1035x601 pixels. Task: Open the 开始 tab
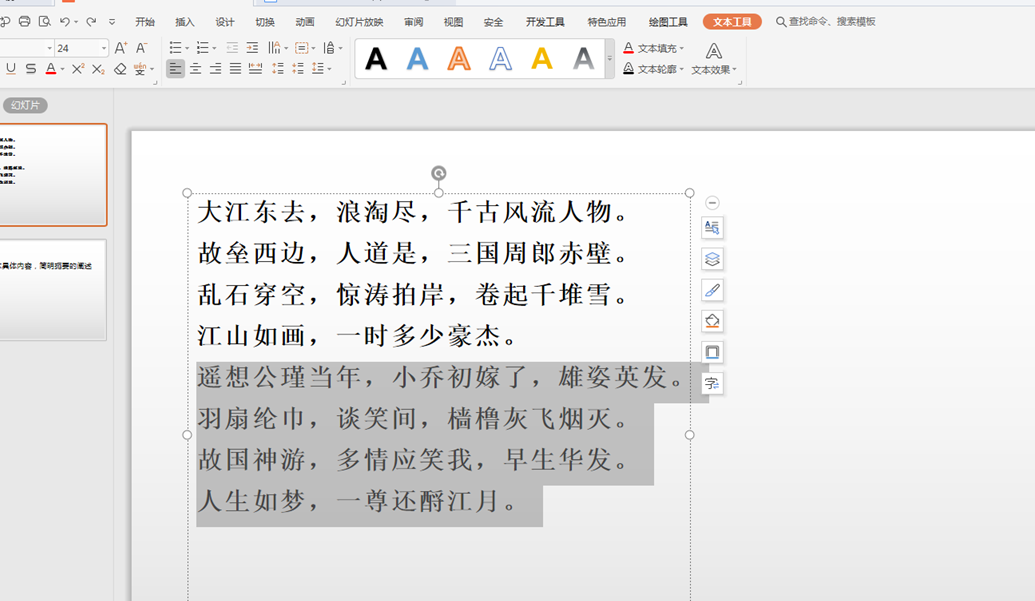(x=145, y=22)
